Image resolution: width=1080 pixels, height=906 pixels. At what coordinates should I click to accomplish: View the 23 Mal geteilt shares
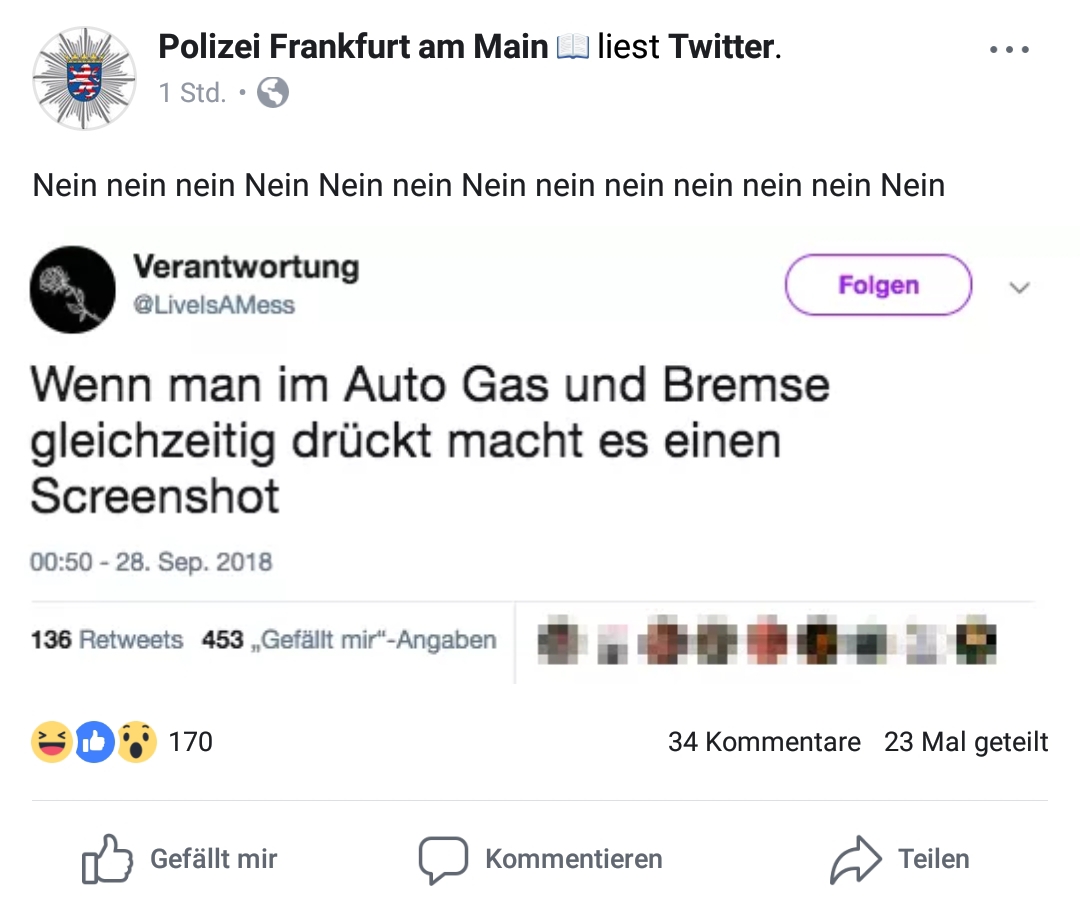click(966, 742)
